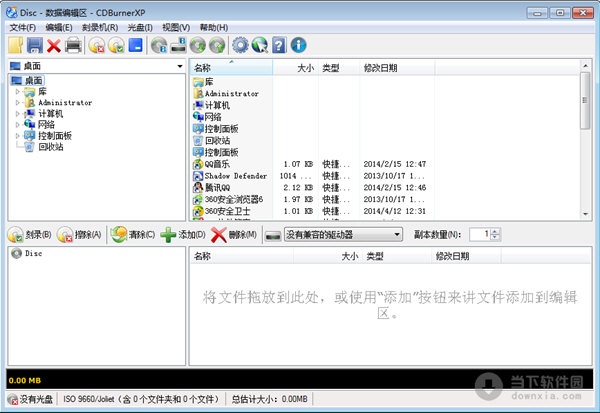The image size is (600, 413).
Task: Increase copies with 副本数量 up arrow
Action: click(x=495, y=232)
